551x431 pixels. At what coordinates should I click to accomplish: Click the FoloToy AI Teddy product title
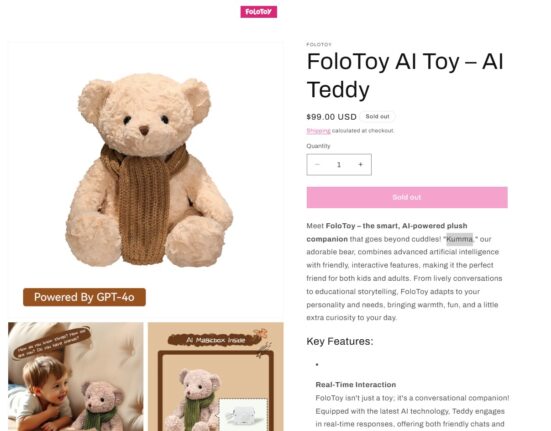click(x=405, y=75)
